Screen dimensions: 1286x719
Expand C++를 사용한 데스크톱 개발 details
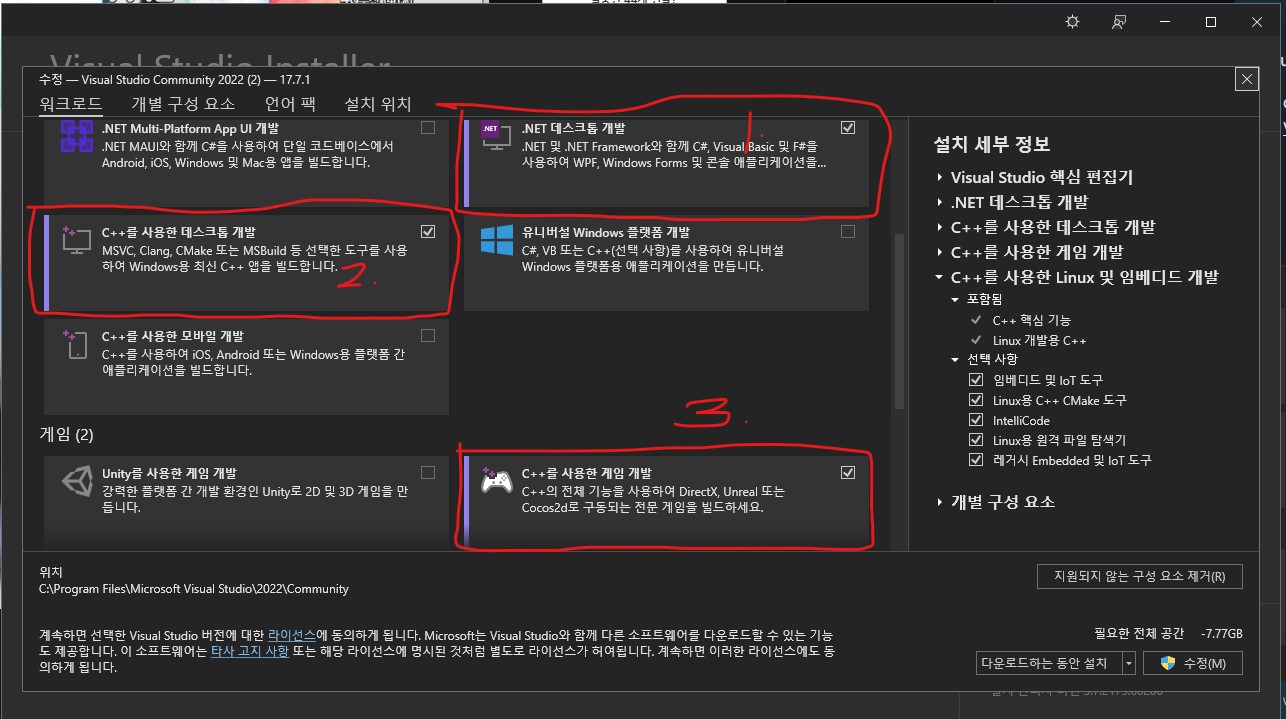click(x=940, y=227)
